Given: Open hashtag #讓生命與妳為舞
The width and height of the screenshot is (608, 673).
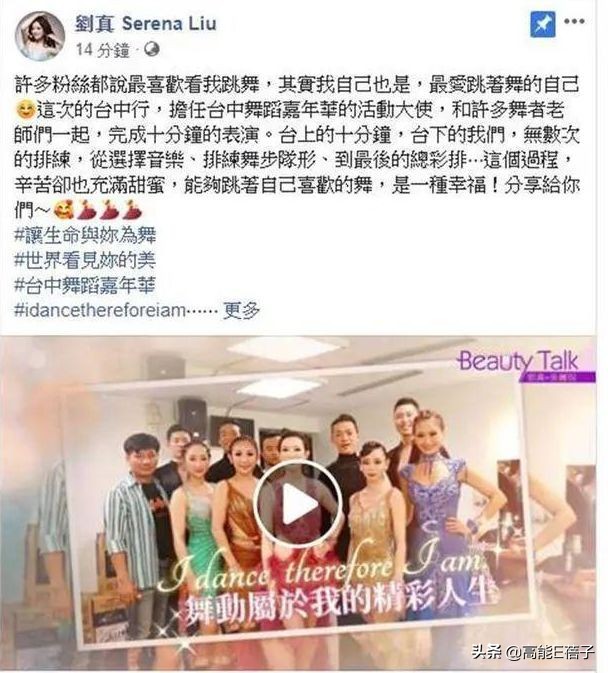Looking at the screenshot, I should pyautogui.click(x=85, y=235).
